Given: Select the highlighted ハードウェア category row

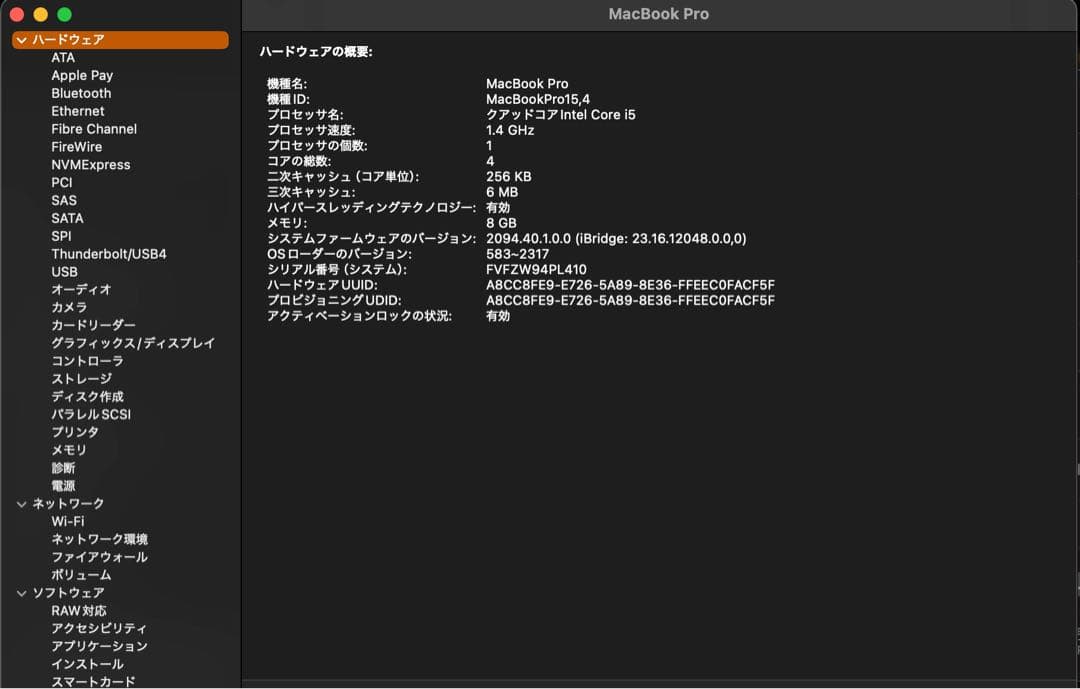Looking at the screenshot, I should pyautogui.click(x=121, y=40).
